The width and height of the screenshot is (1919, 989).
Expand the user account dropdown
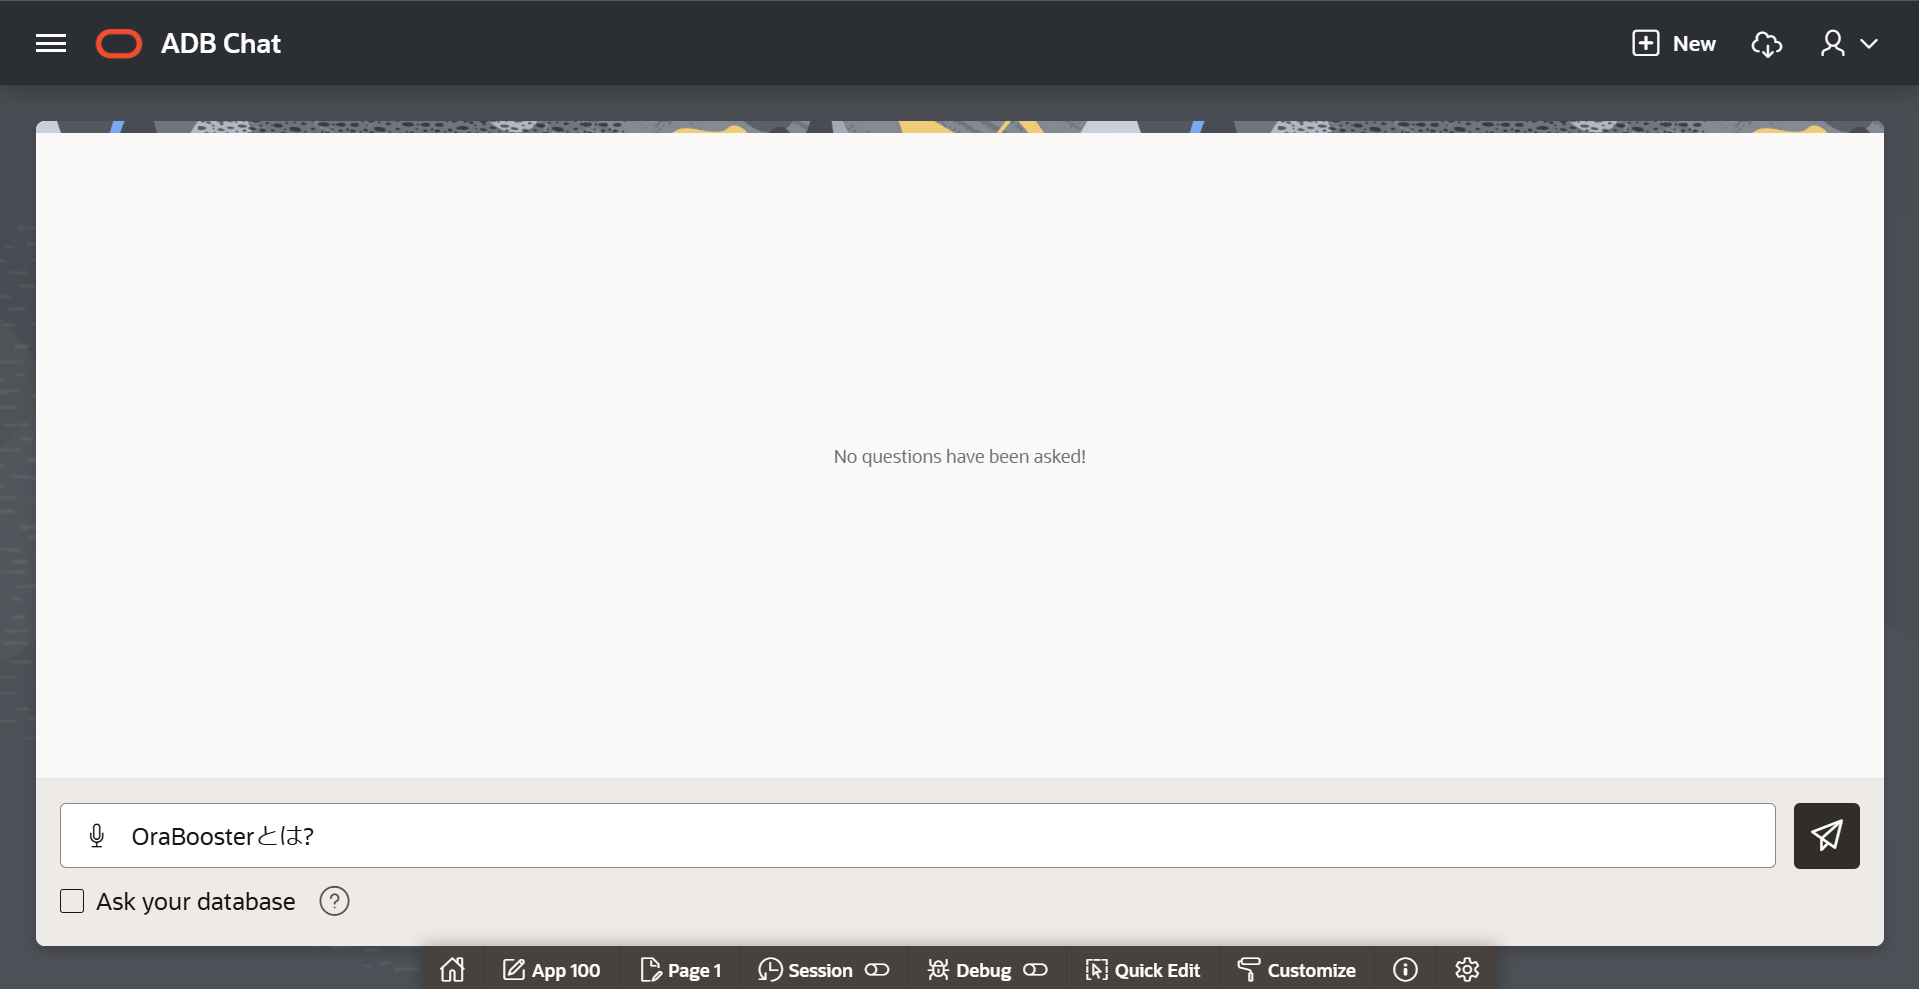click(x=1849, y=44)
